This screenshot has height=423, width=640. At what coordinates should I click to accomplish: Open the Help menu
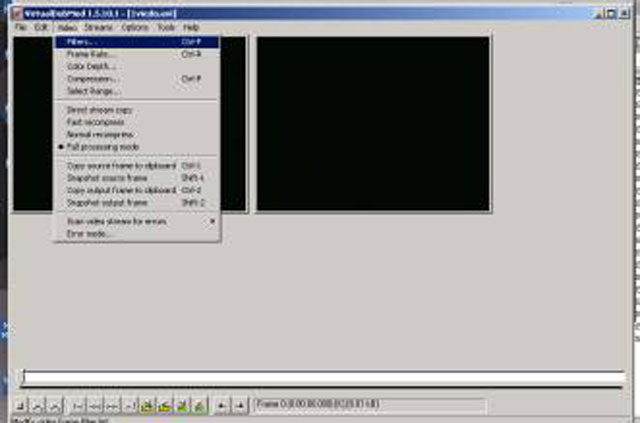tap(191, 27)
